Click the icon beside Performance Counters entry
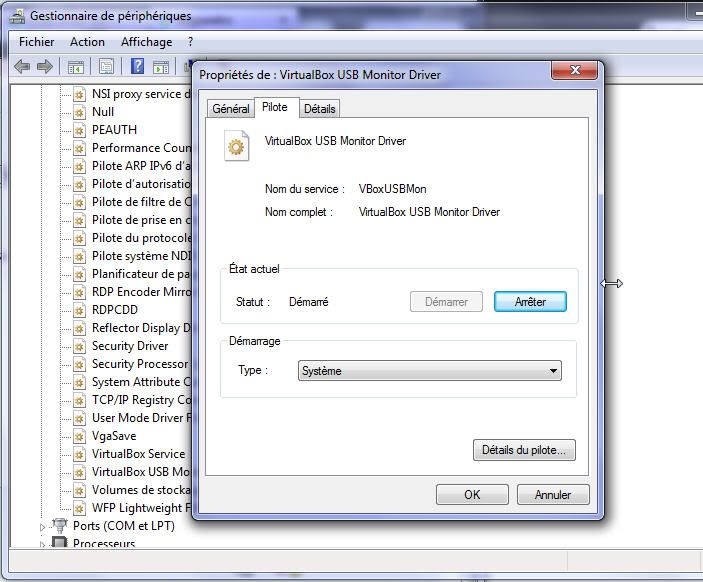 coord(79,148)
